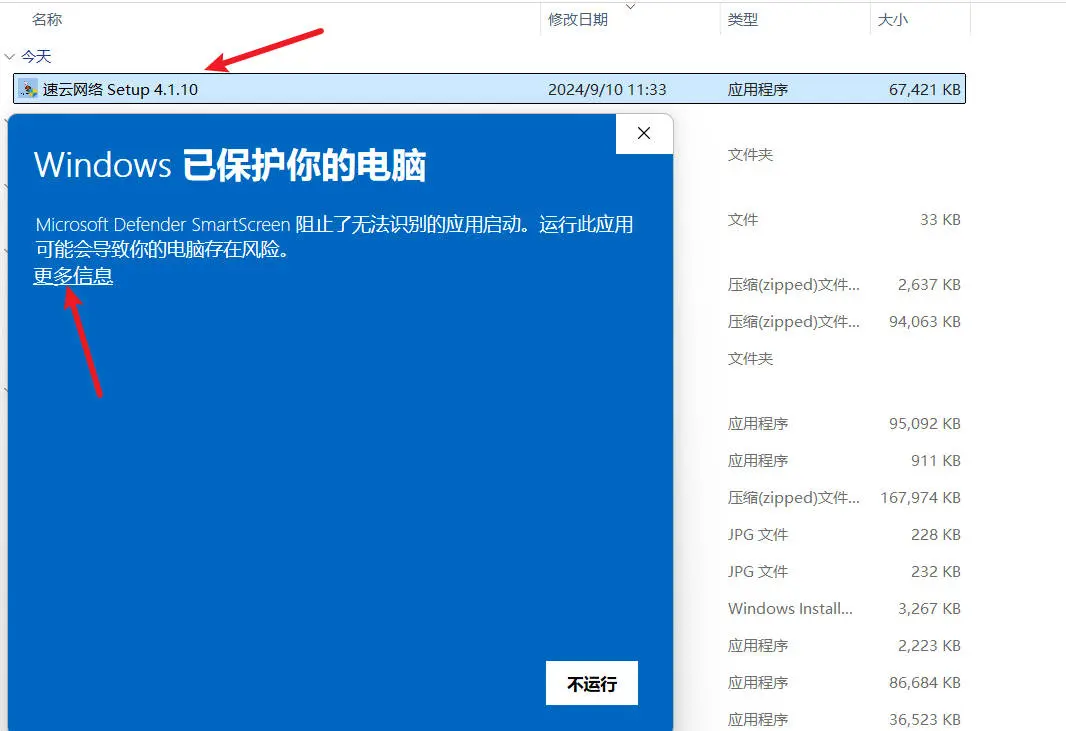Select the 速云网络 Setup 4.1.10 file name

[x=120, y=89]
